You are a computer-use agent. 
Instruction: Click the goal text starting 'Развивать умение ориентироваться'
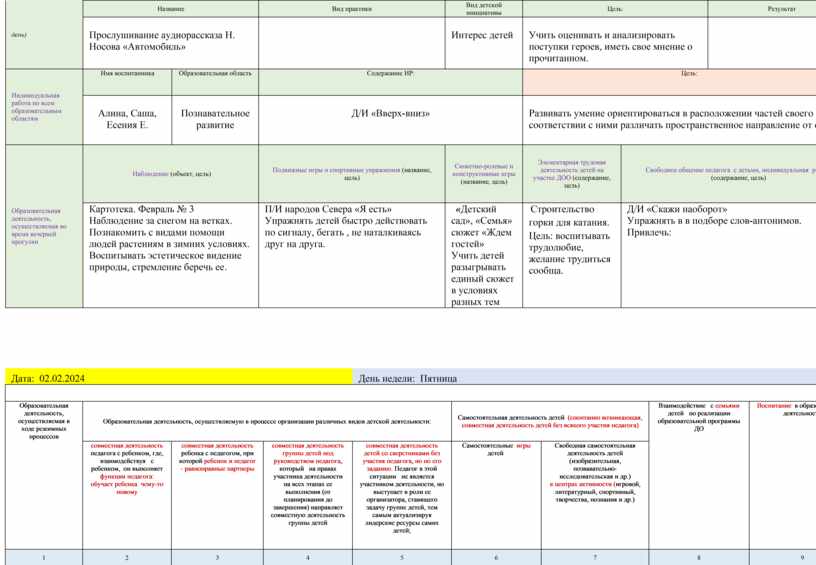(672, 119)
